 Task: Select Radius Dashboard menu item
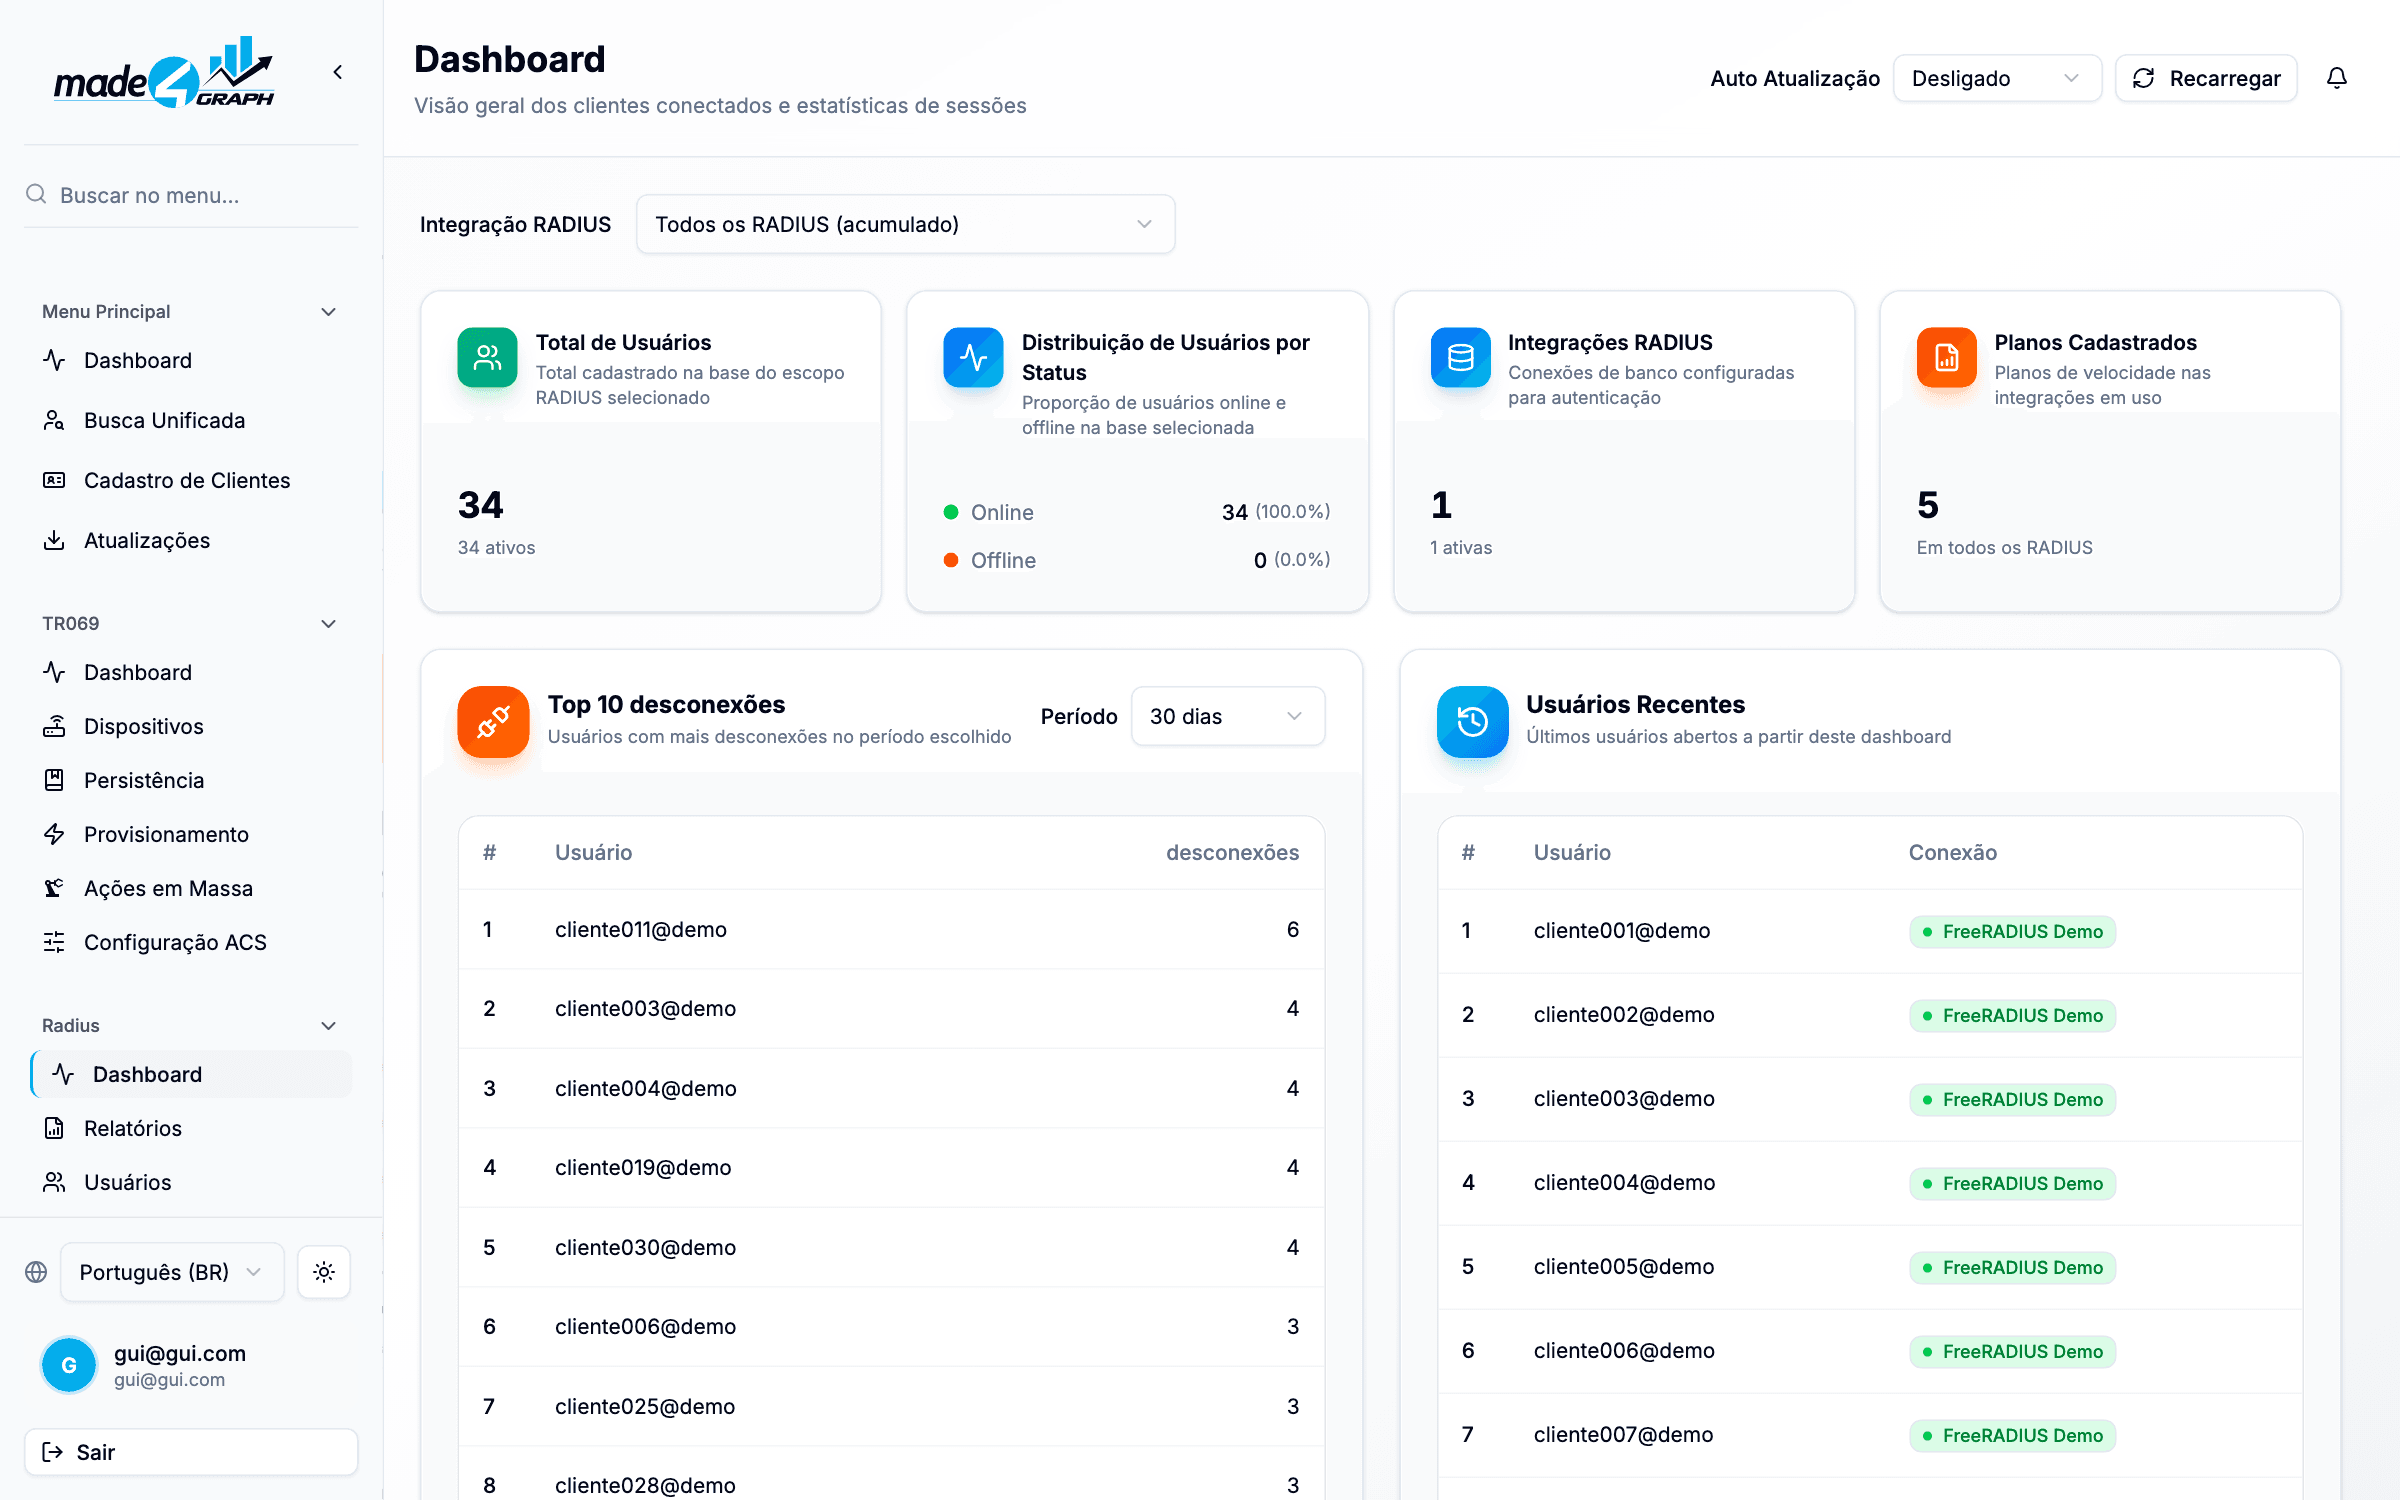coord(191,1074)
